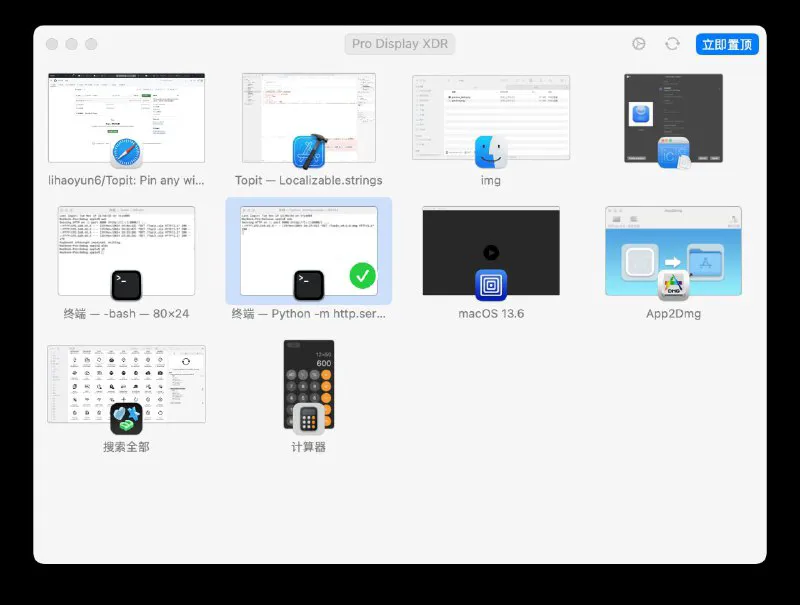Click Terminal icon on Python window
The width and height of the screenshot is (800, 605).
[x=309, y=285]
